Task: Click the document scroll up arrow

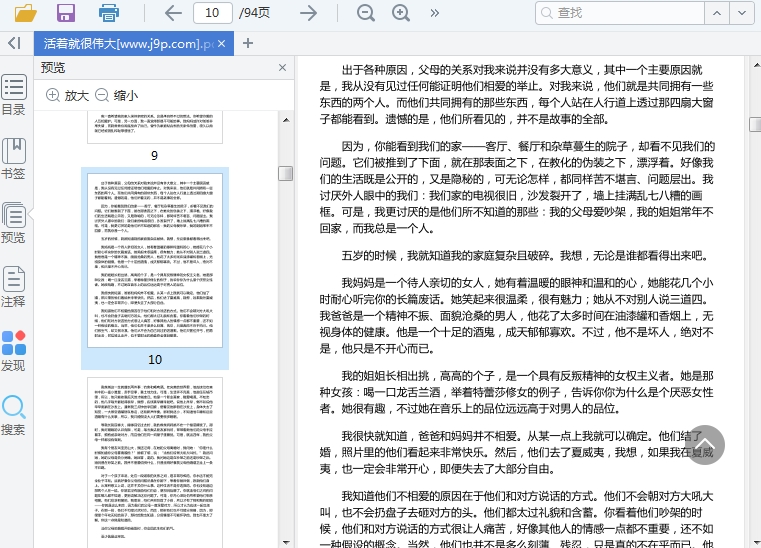Action: (756, 64)
